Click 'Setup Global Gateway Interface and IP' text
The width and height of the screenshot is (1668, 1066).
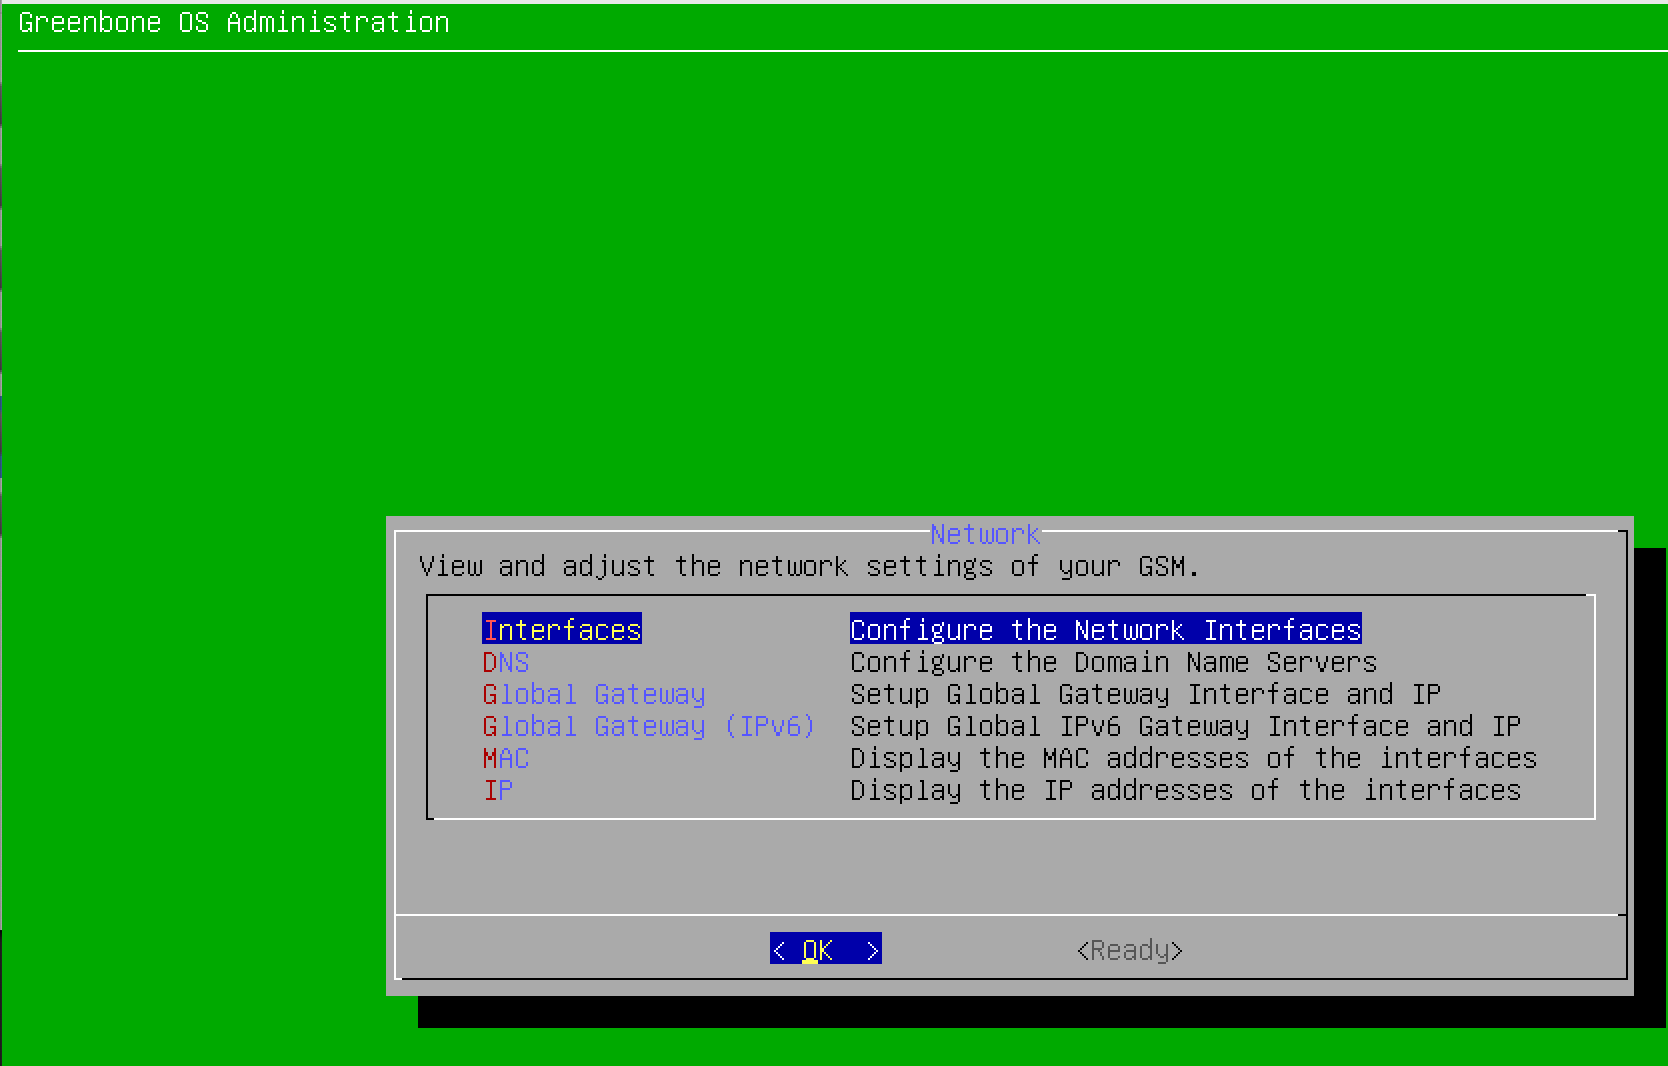(1146, 694)
